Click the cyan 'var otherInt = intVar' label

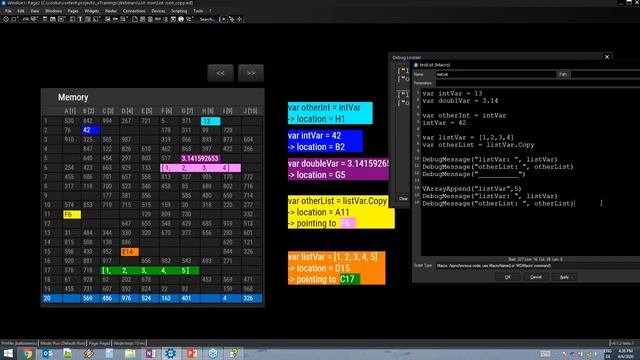330,113
